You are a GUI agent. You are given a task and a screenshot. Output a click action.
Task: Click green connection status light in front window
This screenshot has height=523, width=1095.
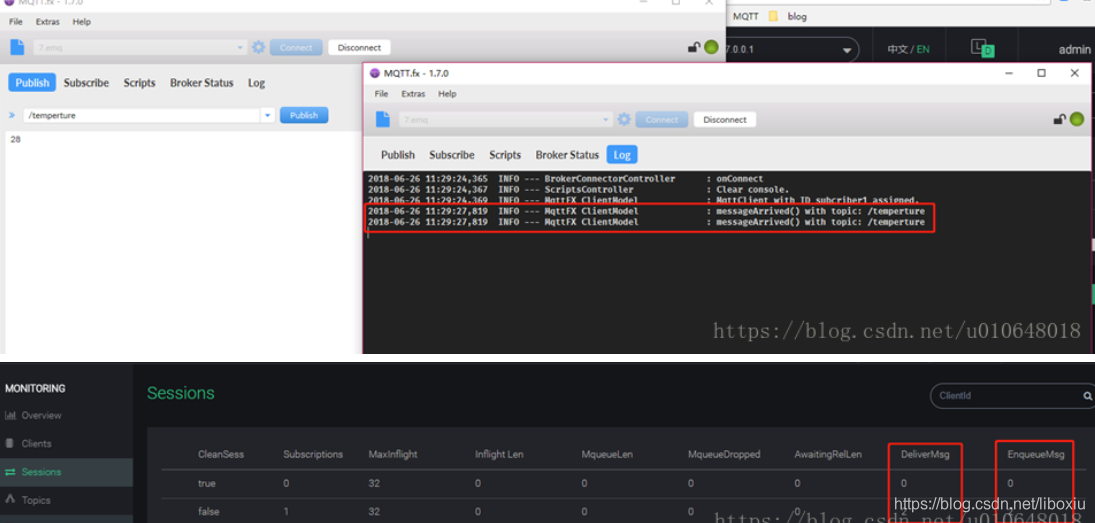pos(1077,119)
